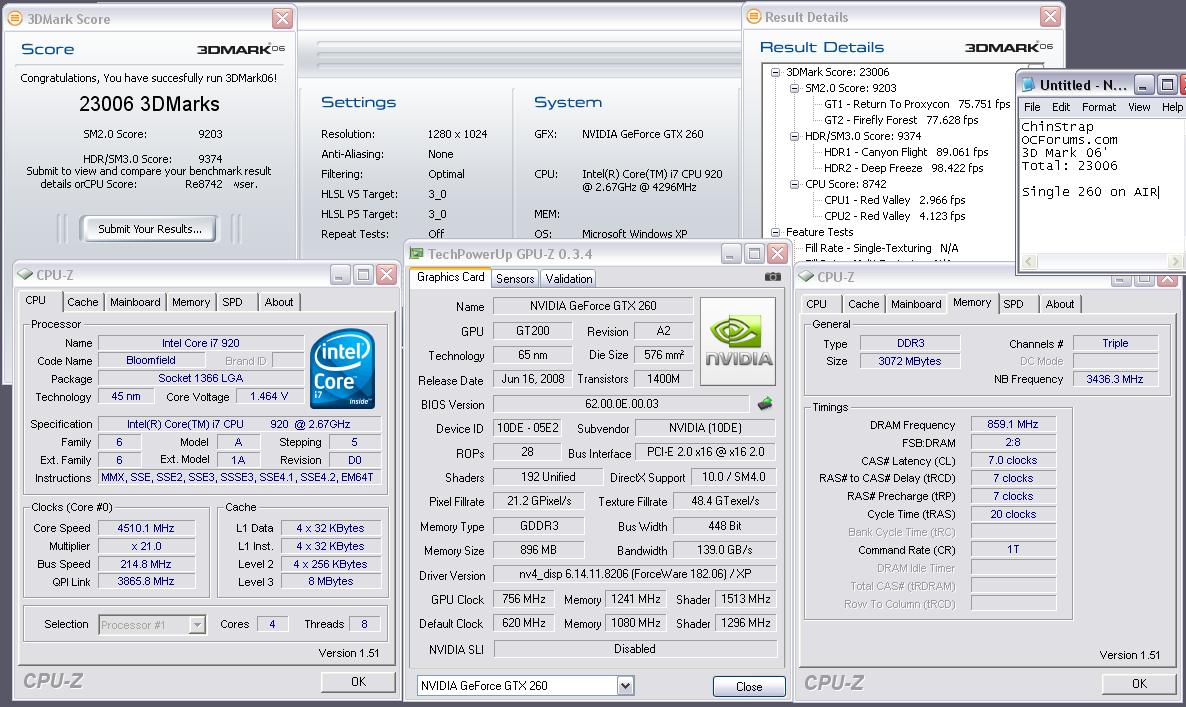The height and width of the screenshot is (707, 1186).
Task: Collapse the HDR/SM3.0 Score: 9374 node
Action: click(x=794, y=137)
